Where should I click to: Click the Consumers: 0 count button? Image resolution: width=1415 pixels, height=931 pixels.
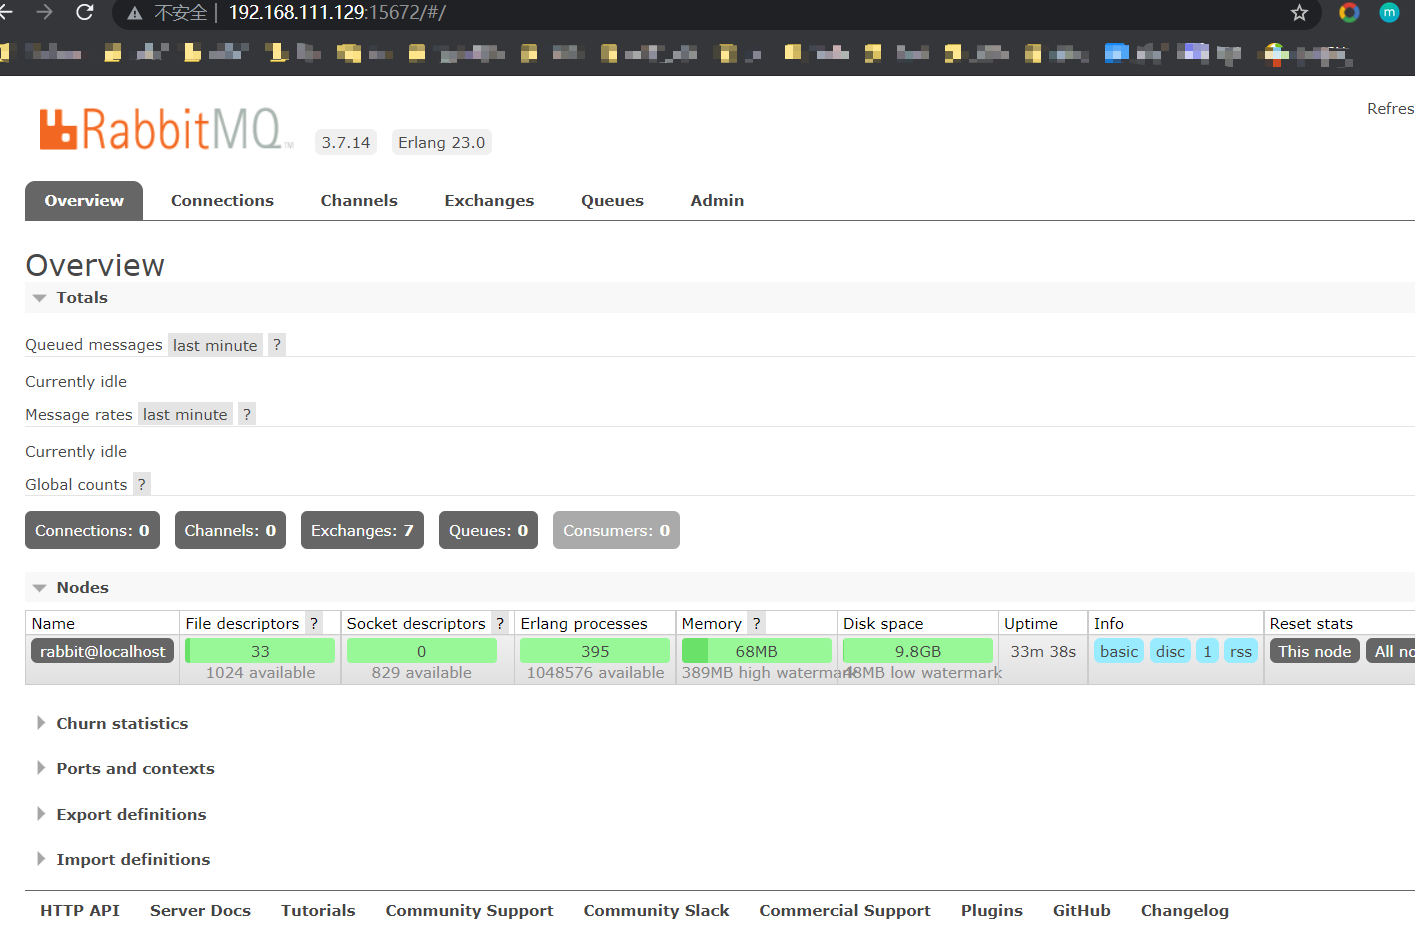(x=616, y=530)
